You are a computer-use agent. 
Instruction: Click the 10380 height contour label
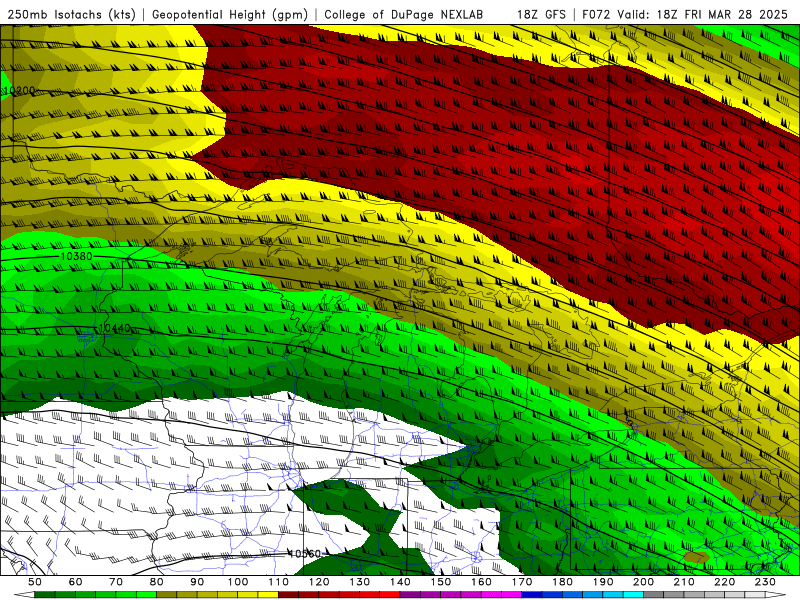(x=77, y=256)
